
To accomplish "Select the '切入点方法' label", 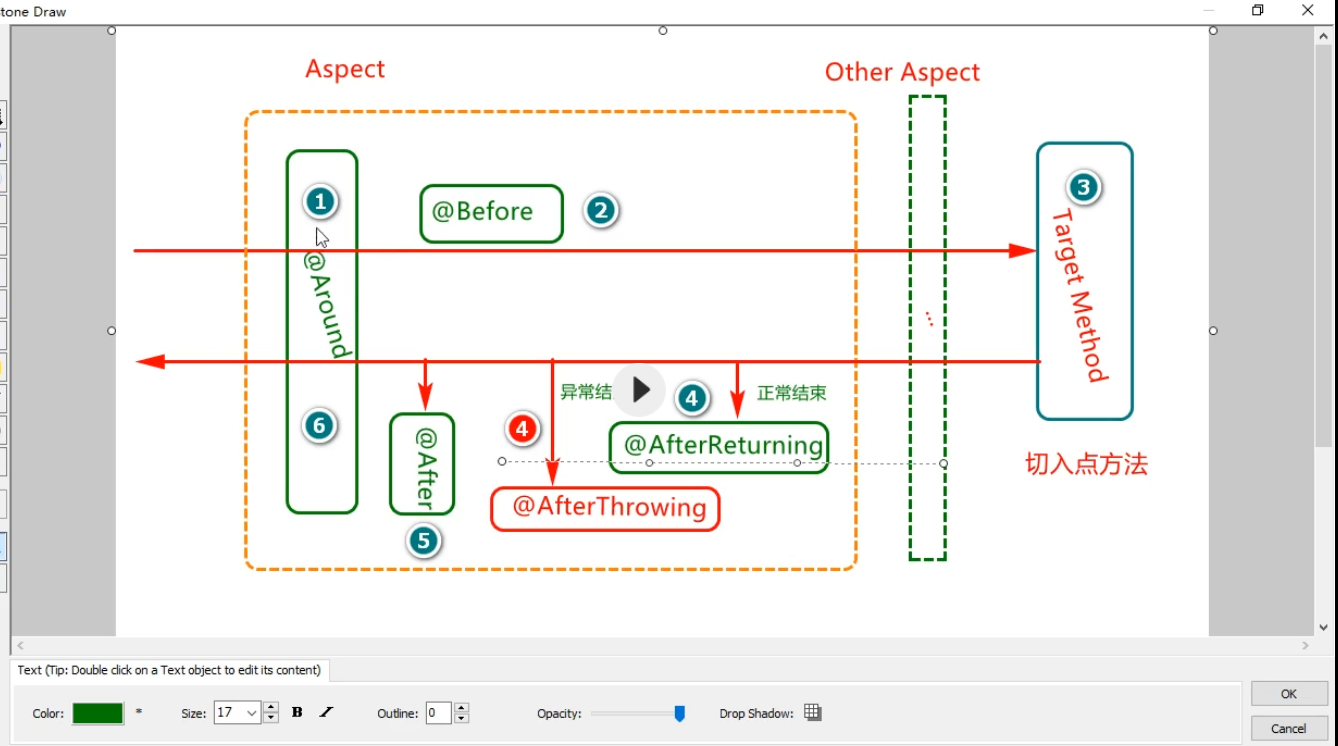I will pos(1086,464).
